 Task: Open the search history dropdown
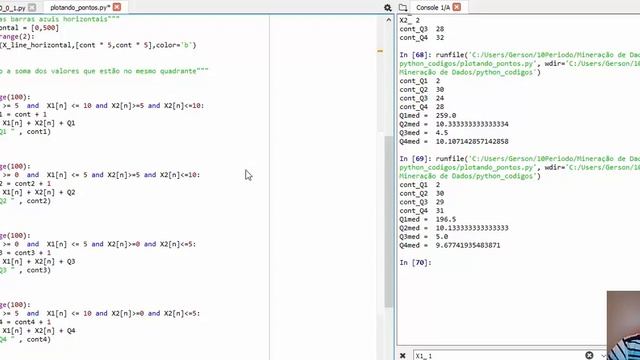click(x=603, y=356)
